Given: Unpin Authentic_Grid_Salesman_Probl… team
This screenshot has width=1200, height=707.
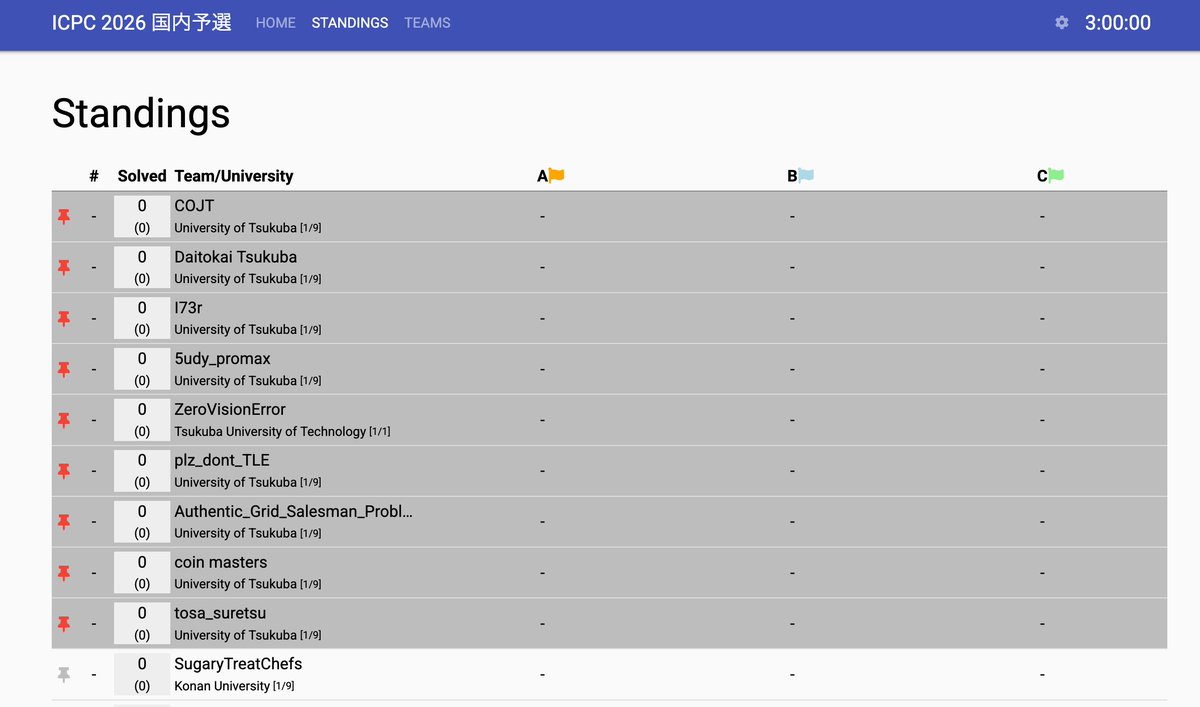Looking at the screenshot, I should (x=64, y=522).
